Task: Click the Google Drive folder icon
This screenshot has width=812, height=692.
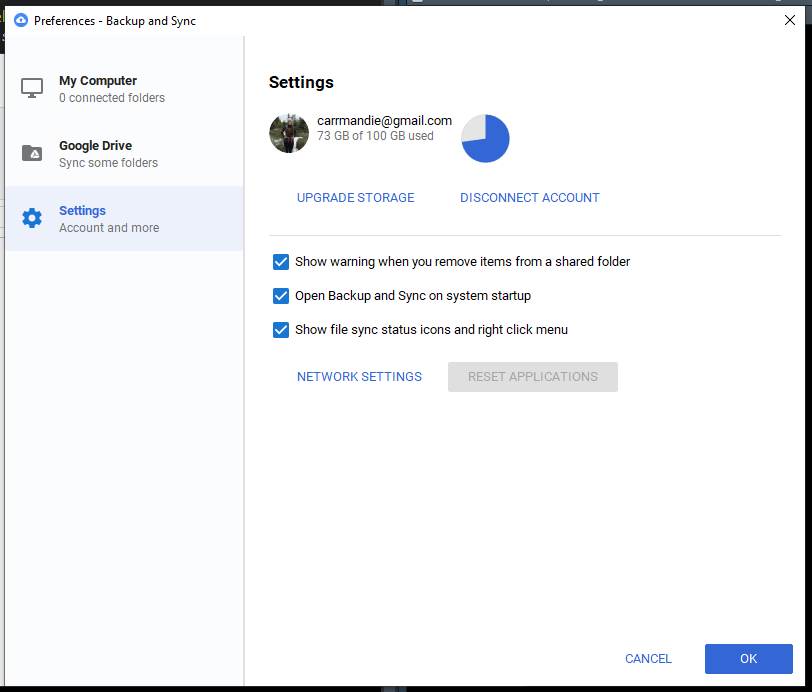Action: click(x=32, y=153)
